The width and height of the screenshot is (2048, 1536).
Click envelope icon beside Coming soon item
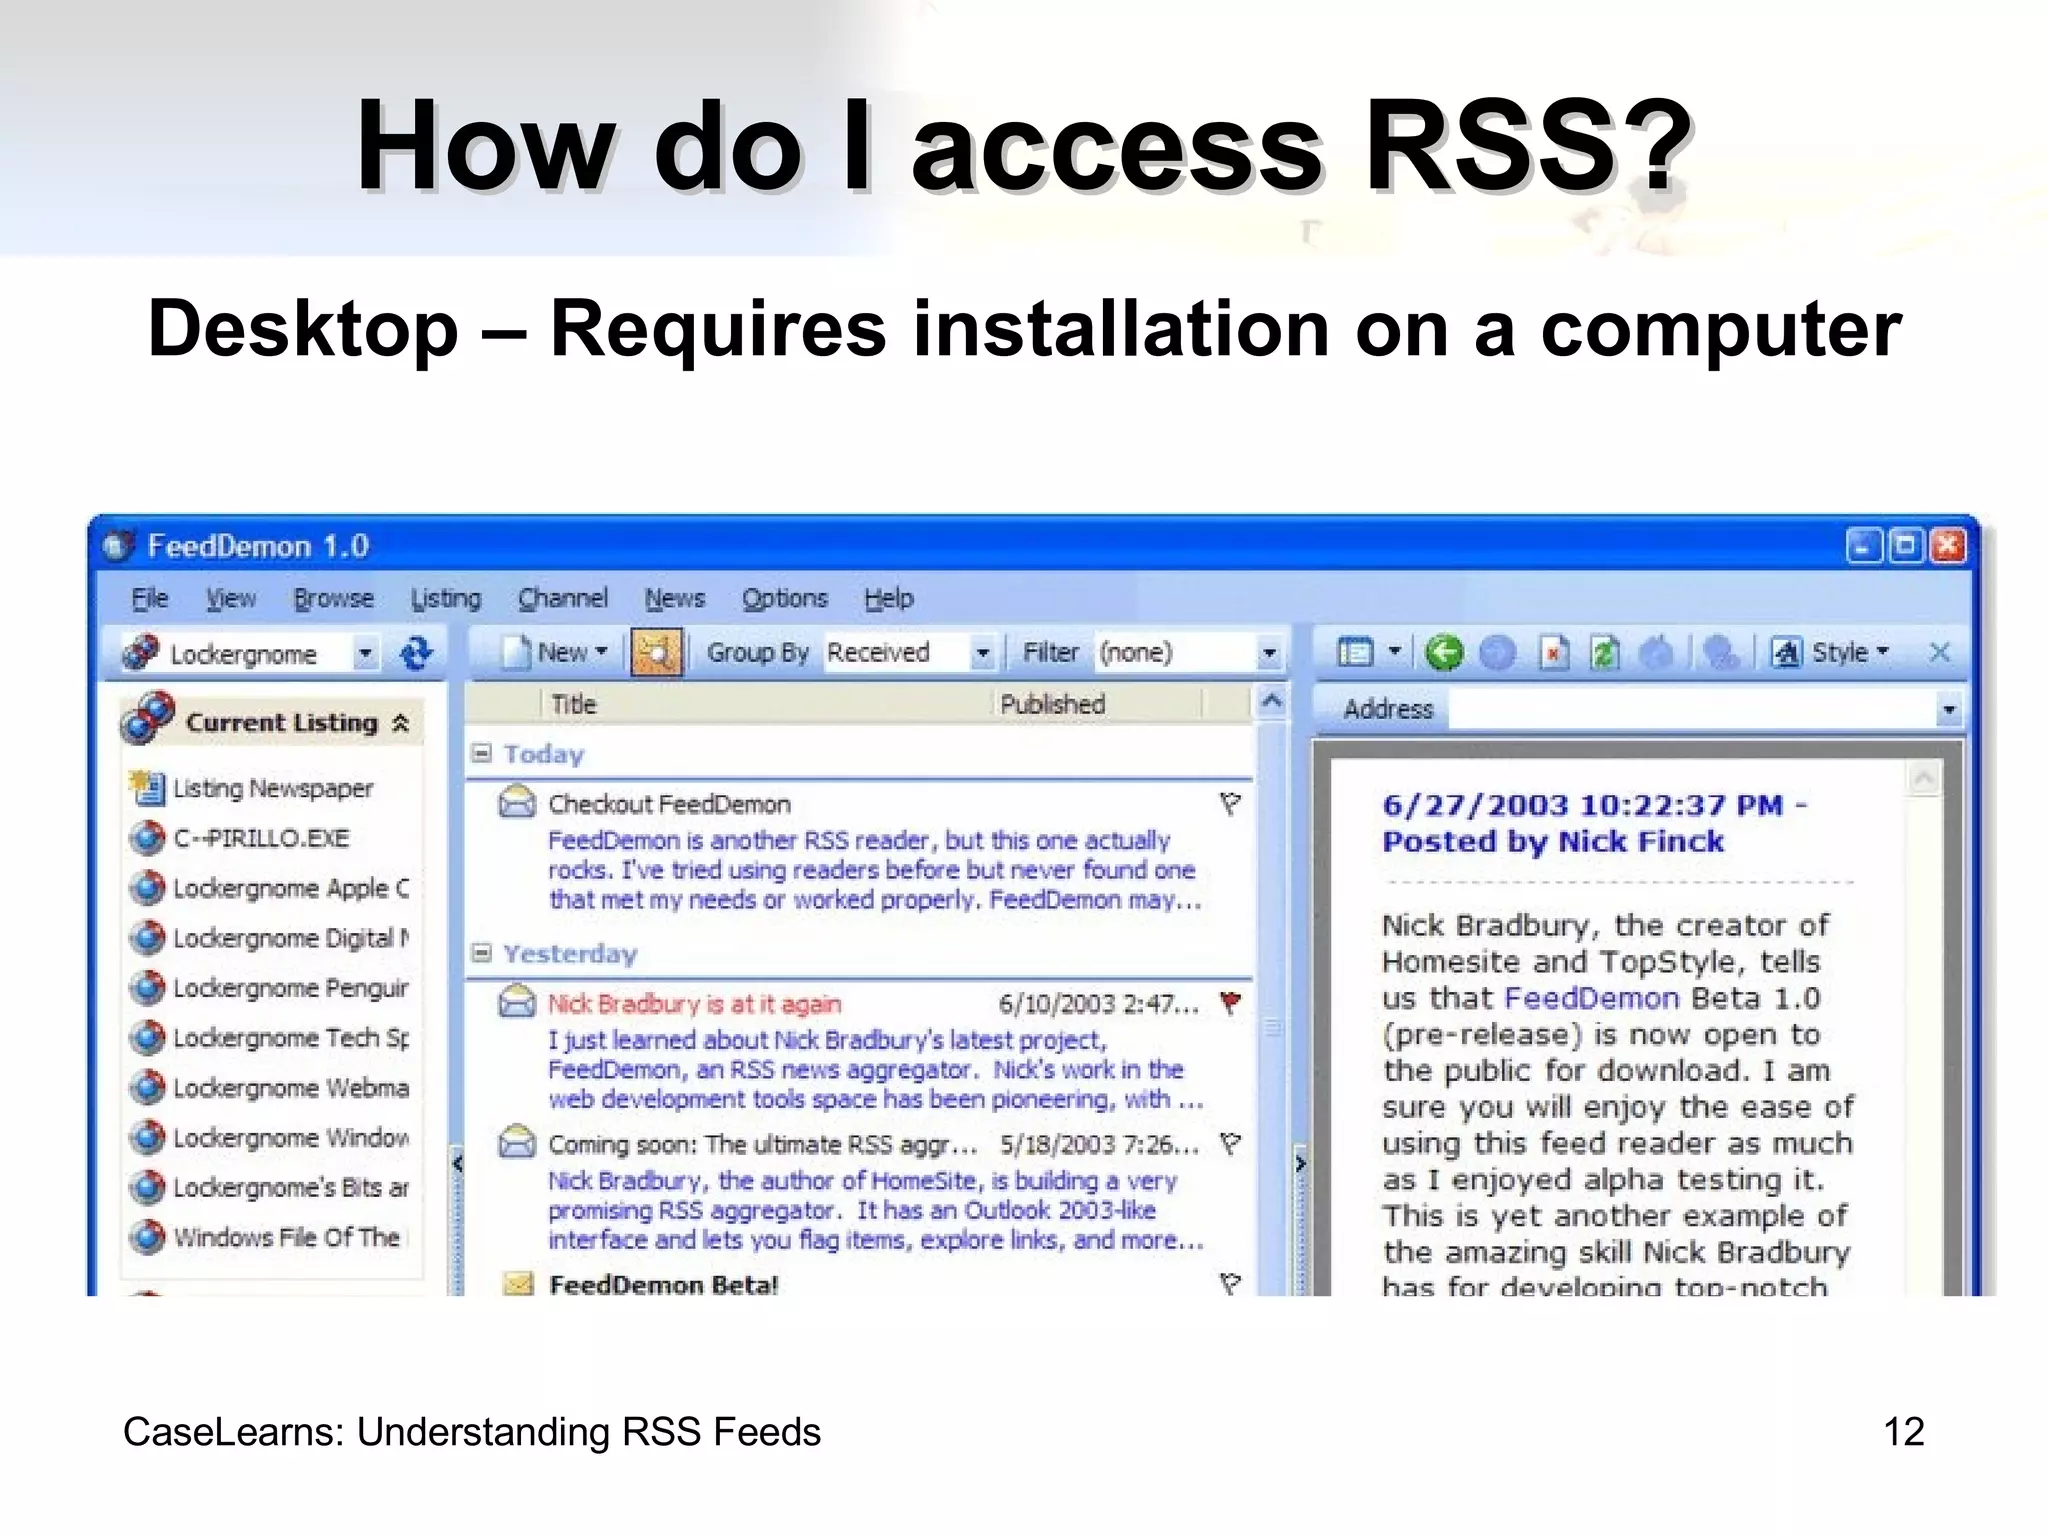coord(517,1141)
